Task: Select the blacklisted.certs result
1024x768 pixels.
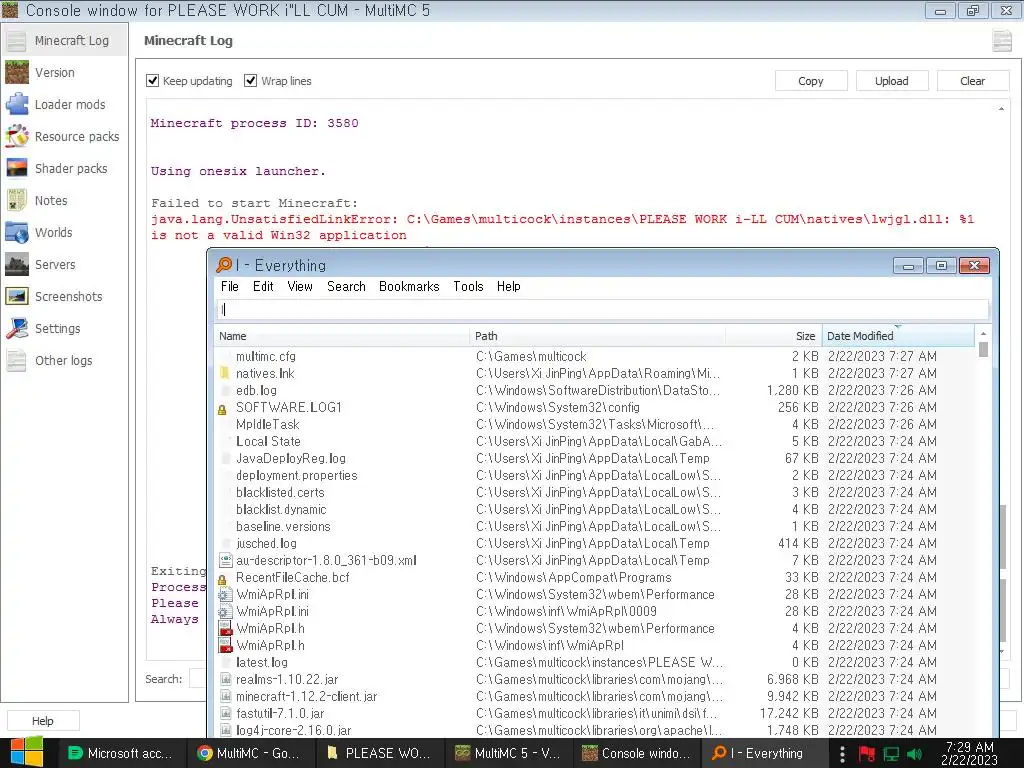Action: [596, 492]
